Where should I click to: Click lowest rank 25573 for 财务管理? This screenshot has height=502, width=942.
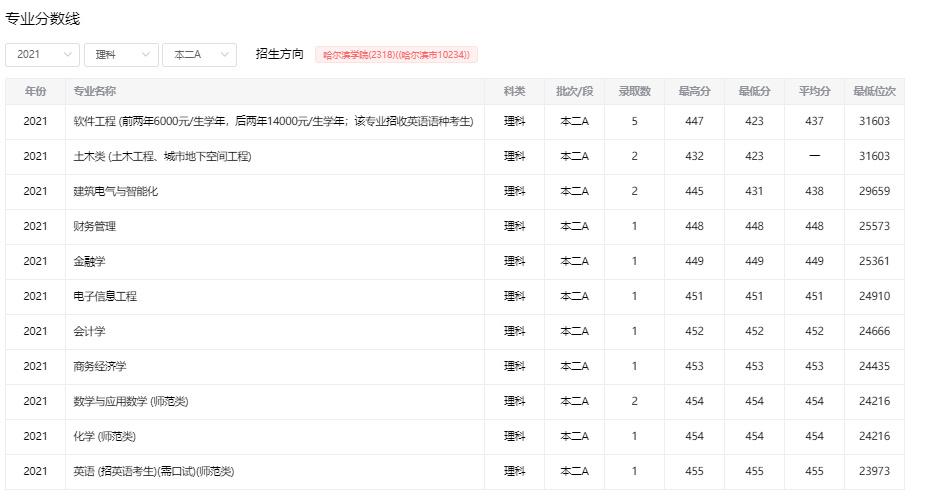click(x=875, y=226)
